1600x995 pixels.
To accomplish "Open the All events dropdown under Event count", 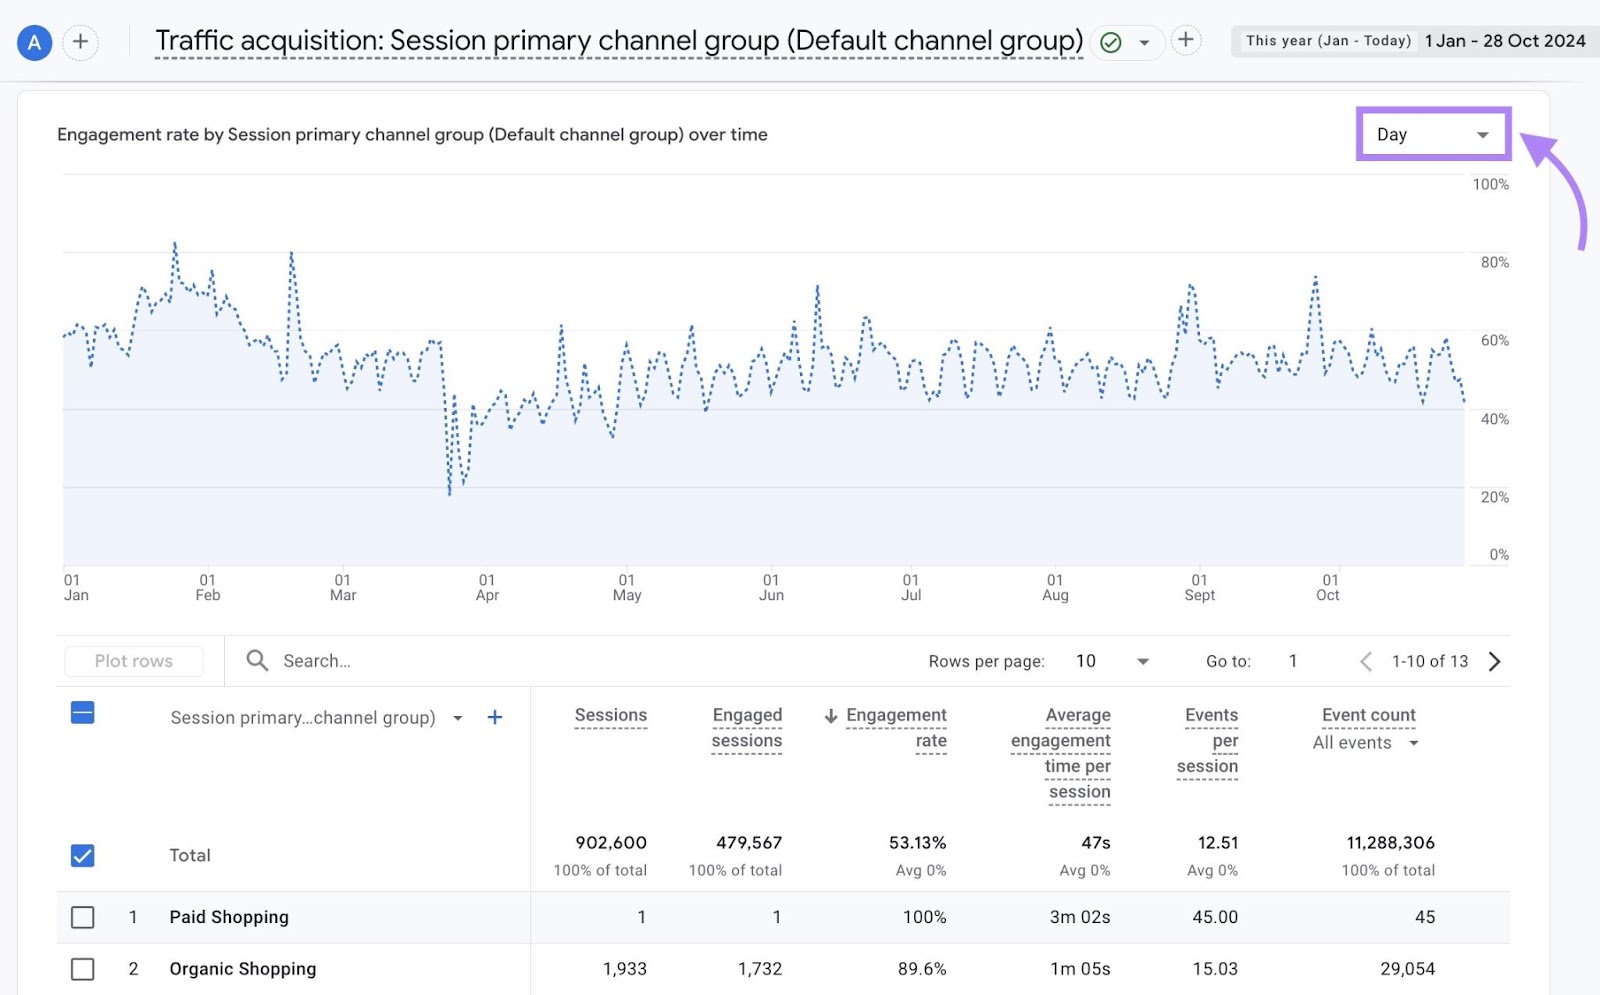I will [1413, 743].
